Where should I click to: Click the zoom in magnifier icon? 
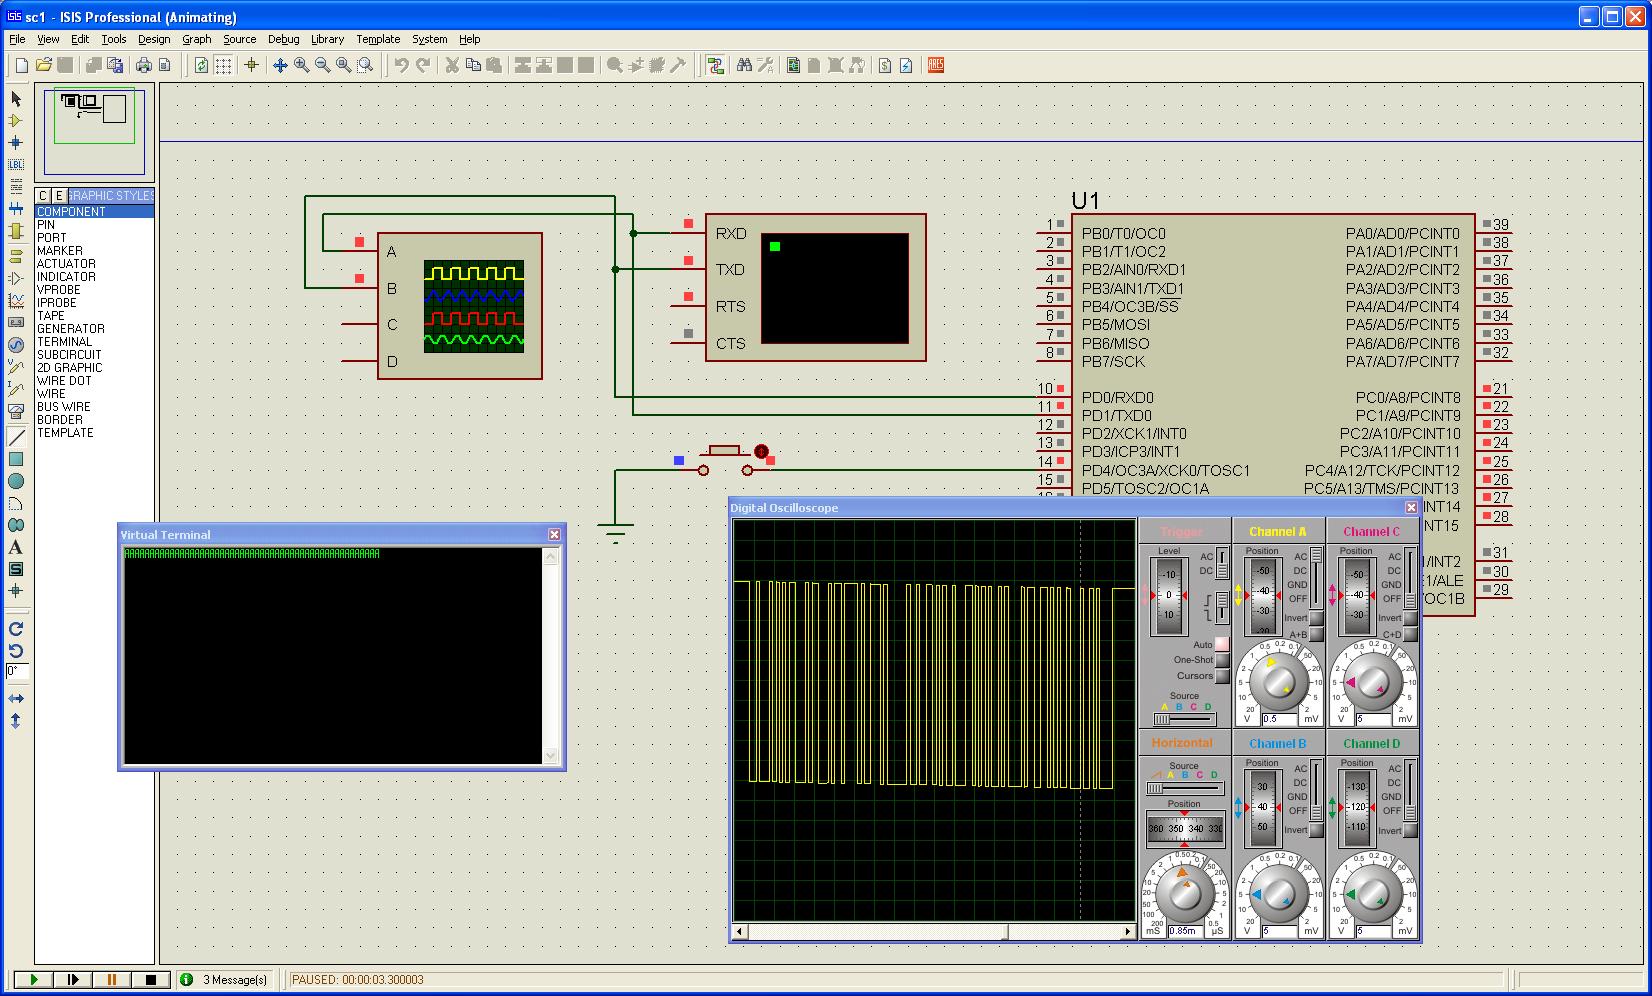click(x=301, y=65)
